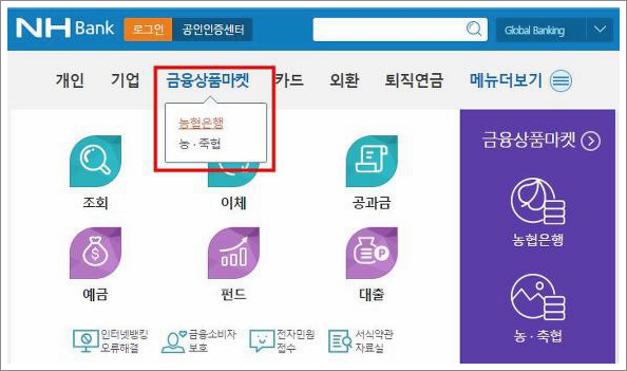
Task: Click the 펀드 label
Action: pos(234,295)
